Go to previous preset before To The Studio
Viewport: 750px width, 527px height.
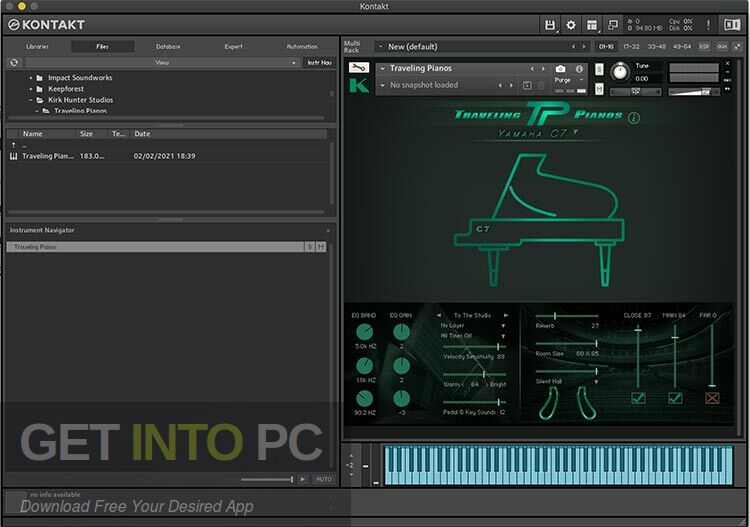click(x=439, y=315)
